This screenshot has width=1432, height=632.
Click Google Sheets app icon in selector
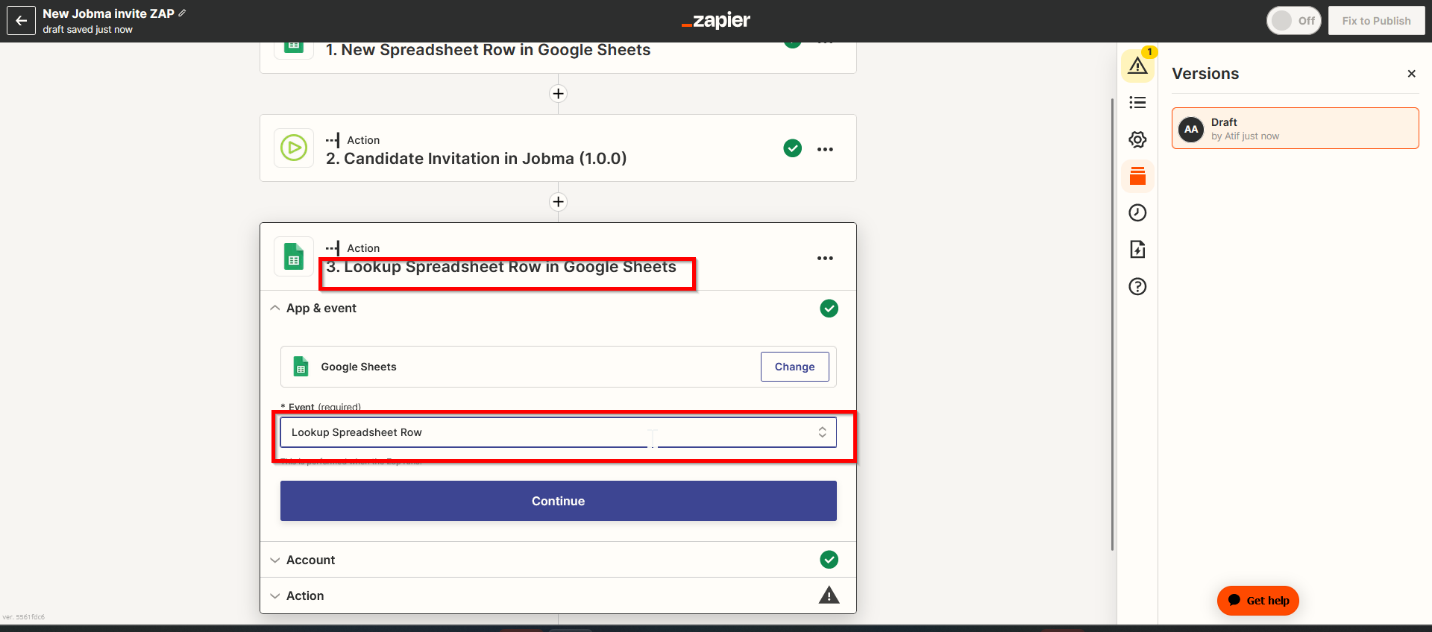pyautogui.click(x=301, y=367)
